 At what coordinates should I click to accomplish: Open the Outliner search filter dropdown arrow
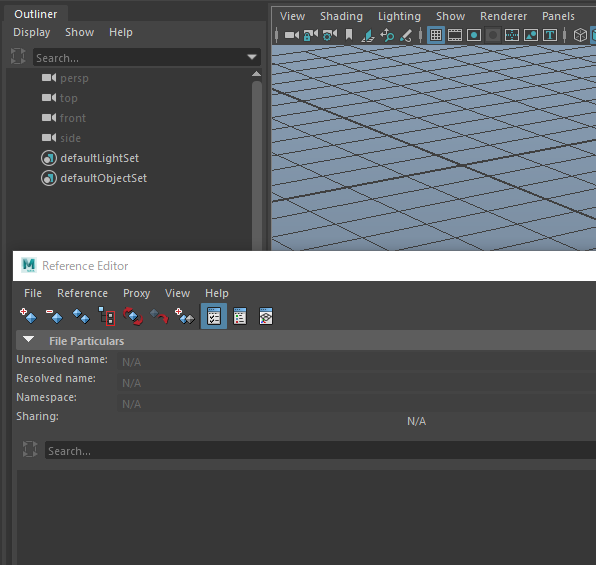(252, 57)
